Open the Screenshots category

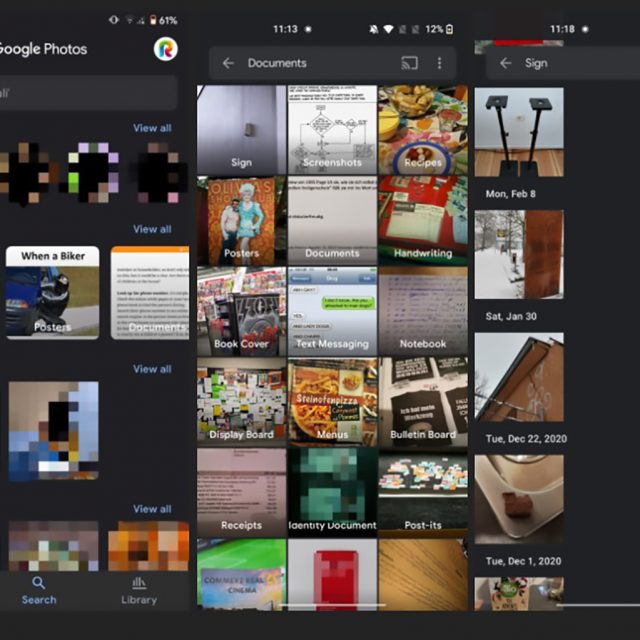(332, 130)
